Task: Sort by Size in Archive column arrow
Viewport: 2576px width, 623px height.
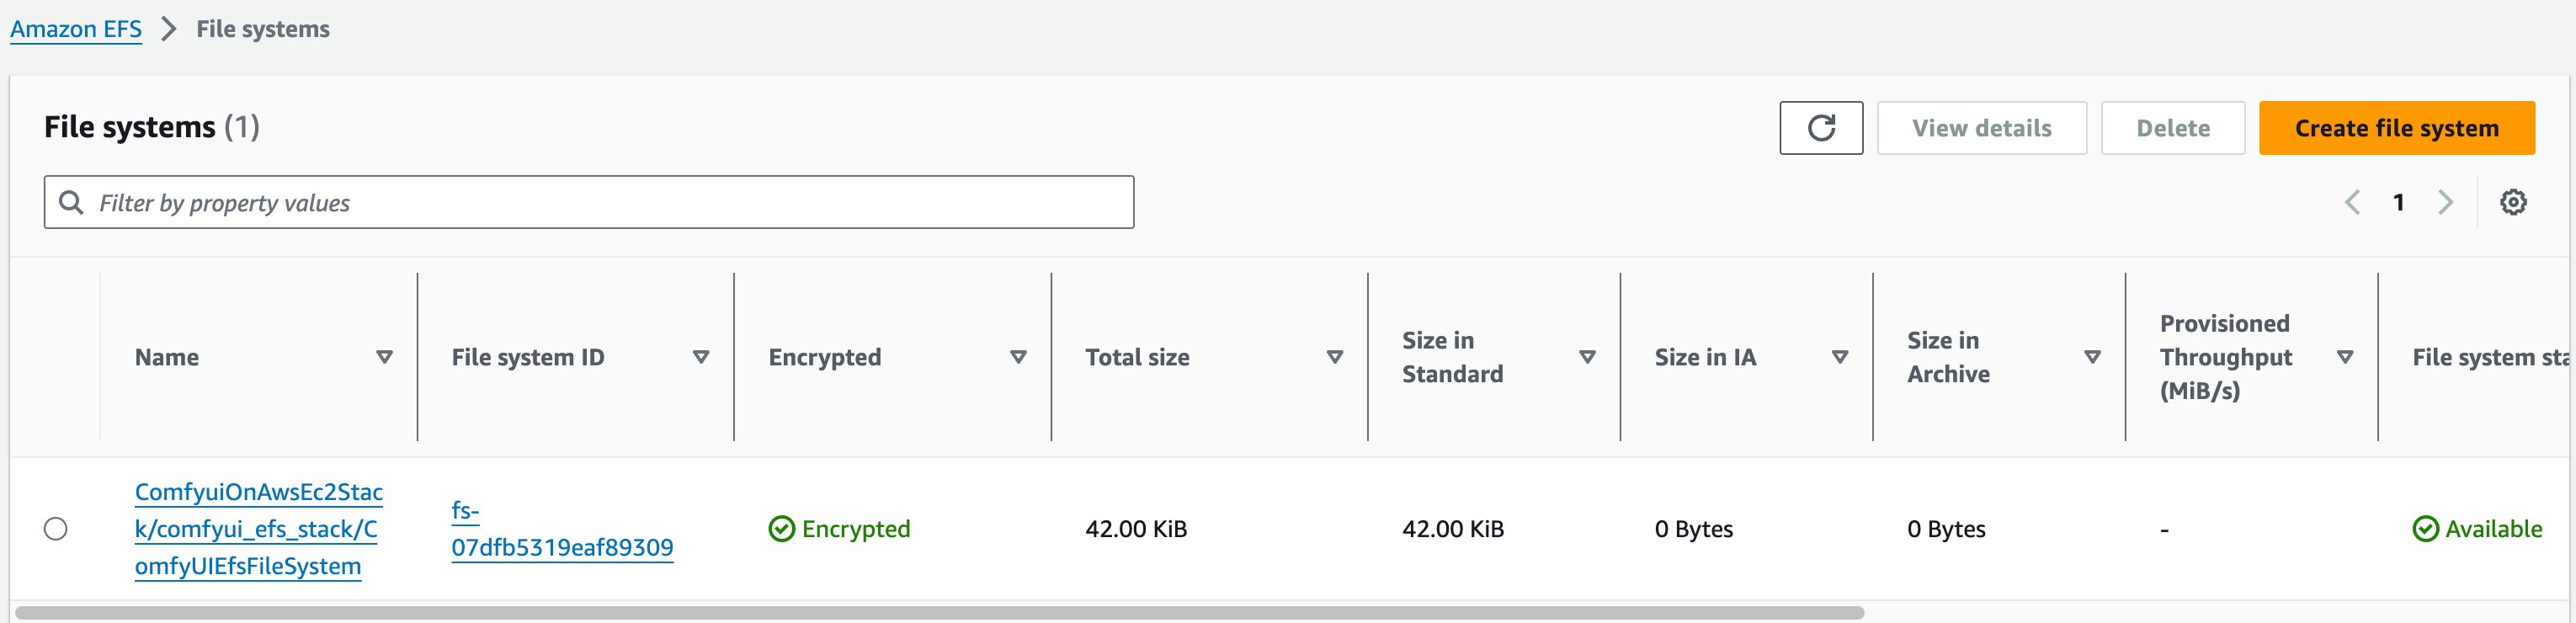Action: click(x=2092, y=357)
